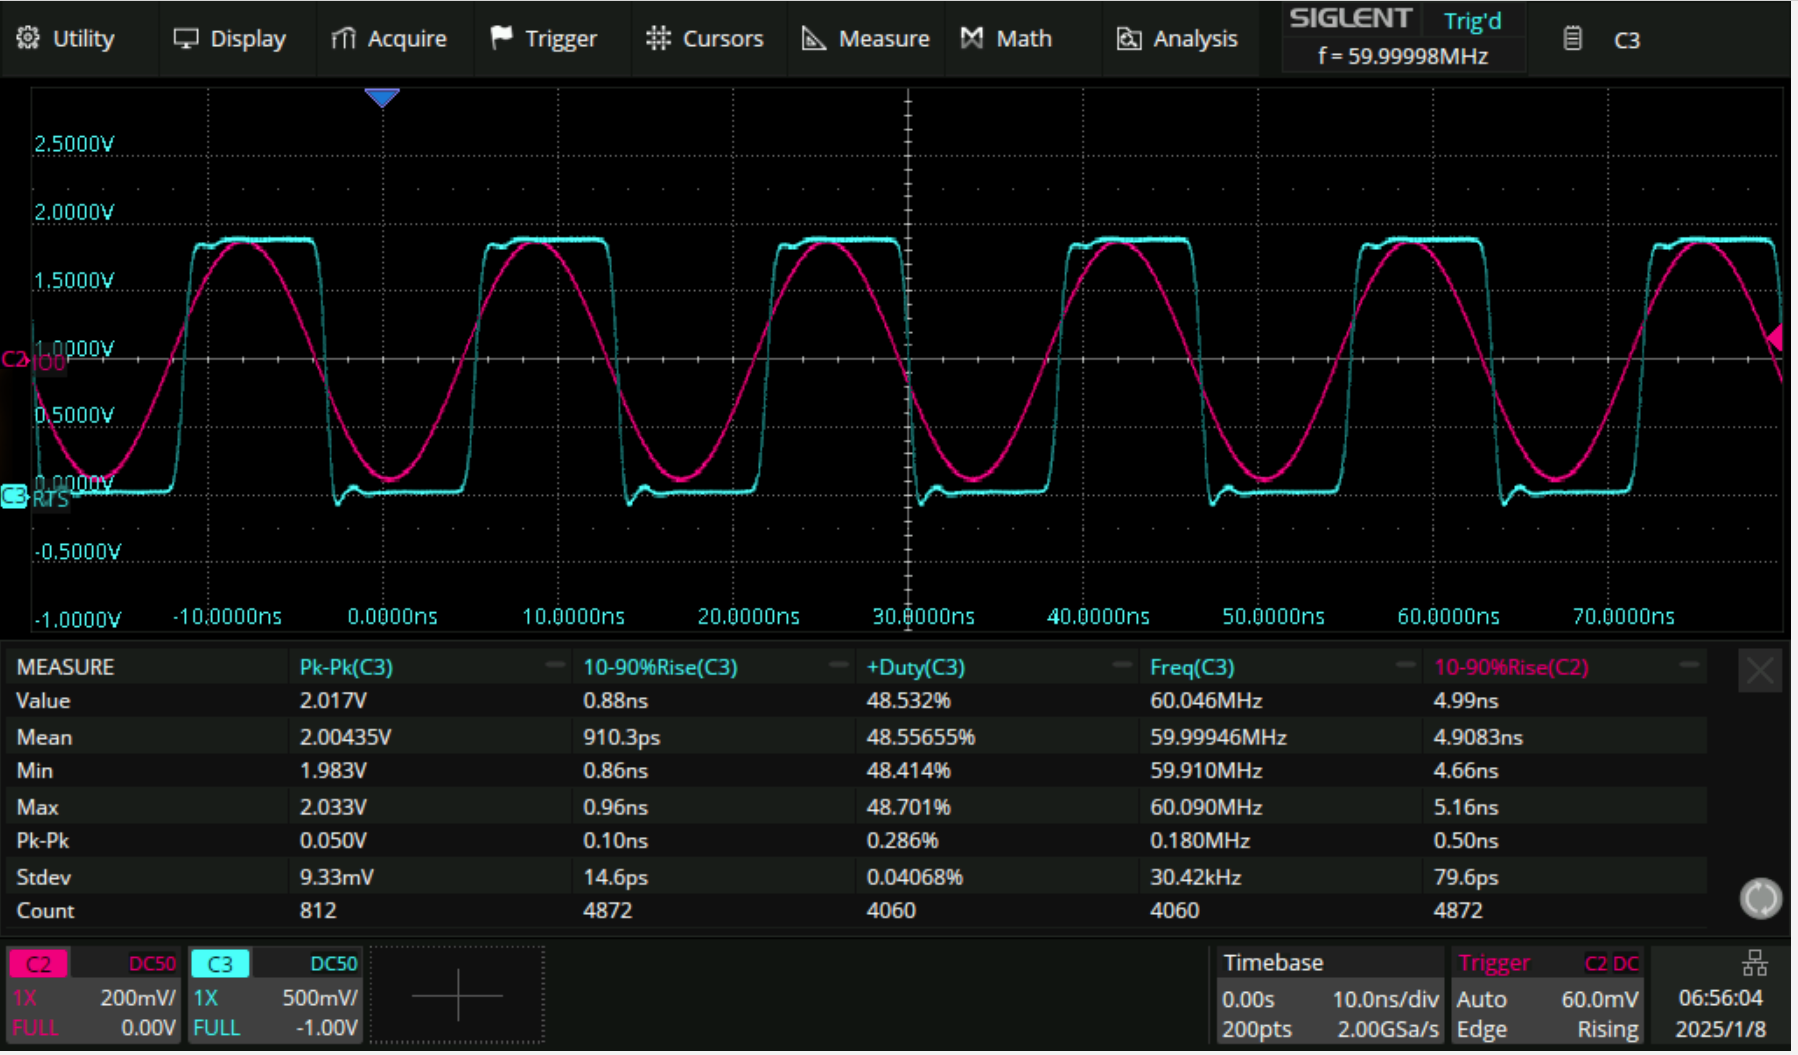This screenshot has height=1055, width=1798.
Task: Click the 2.00GSa/s sample rate
Action: (1388, 1029)
